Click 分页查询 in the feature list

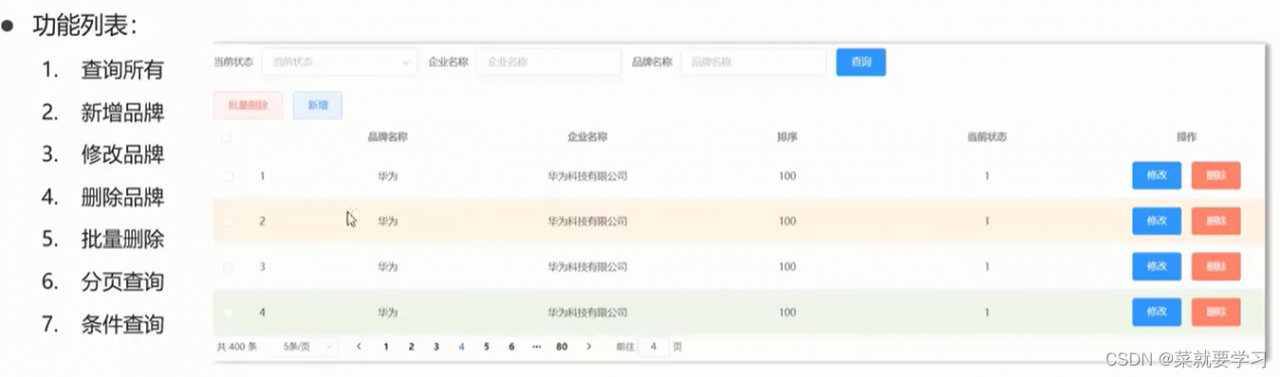pos(123,281)
